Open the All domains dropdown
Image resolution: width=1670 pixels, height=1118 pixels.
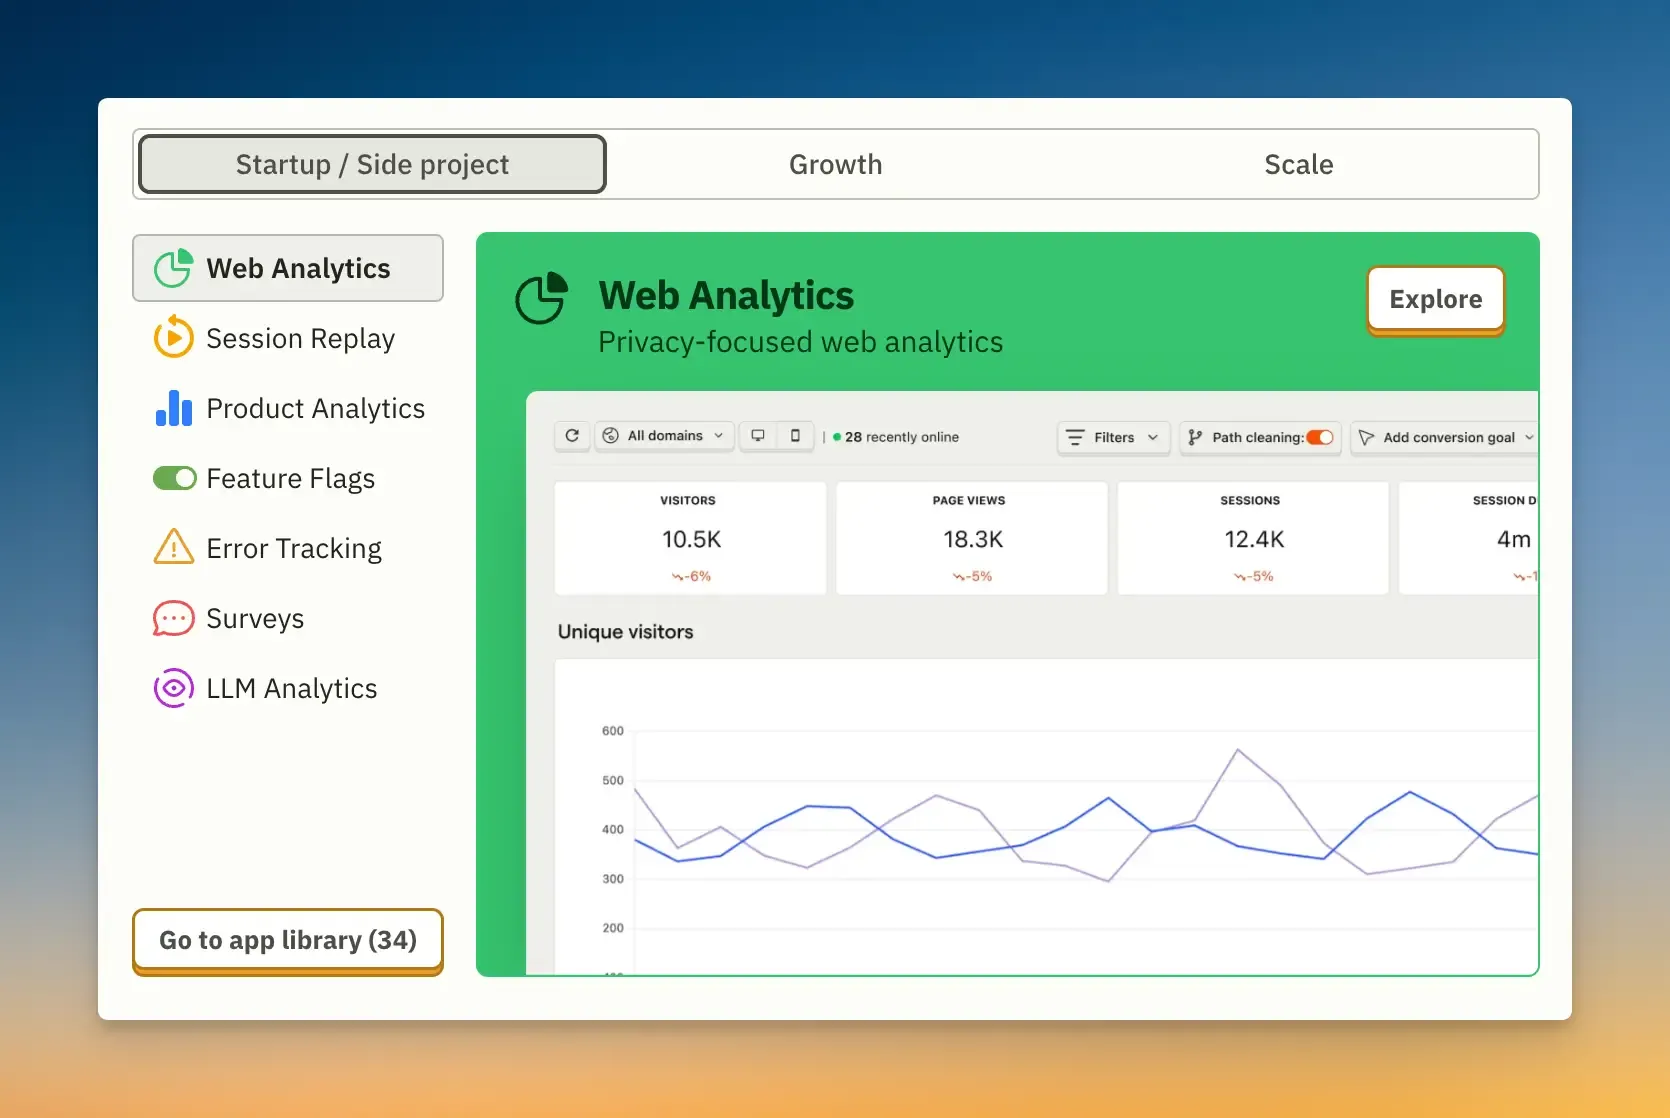(x=665, y=436)
